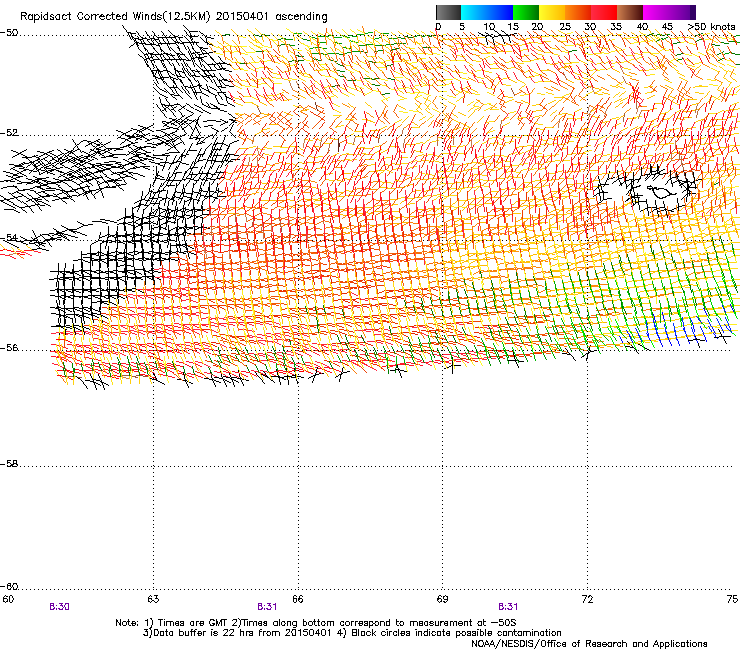
Task: Click the -54 latitude axis label
Action: pyautogui.click(x=9, y=238)
